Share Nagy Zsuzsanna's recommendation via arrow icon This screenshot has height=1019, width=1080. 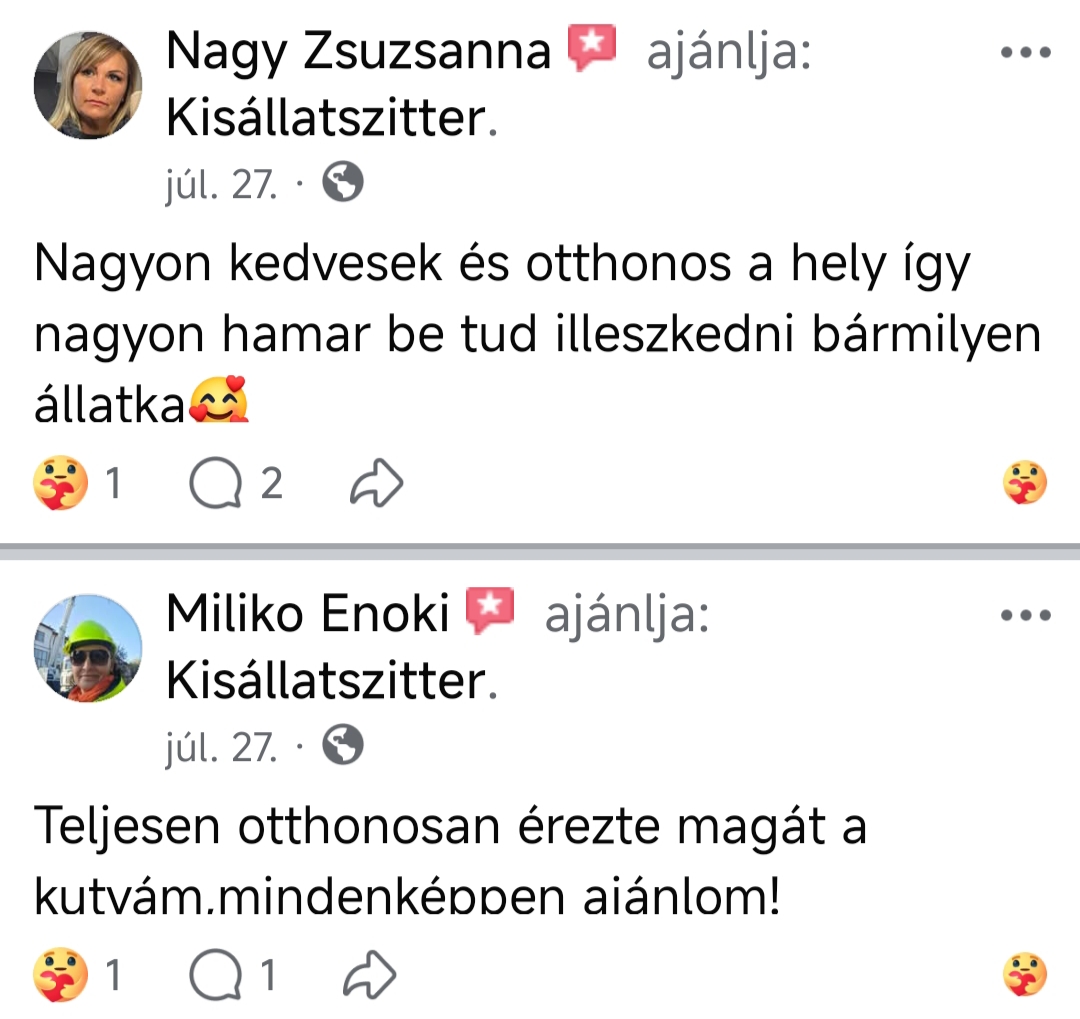pyautogui.click(x=376, y=486)
